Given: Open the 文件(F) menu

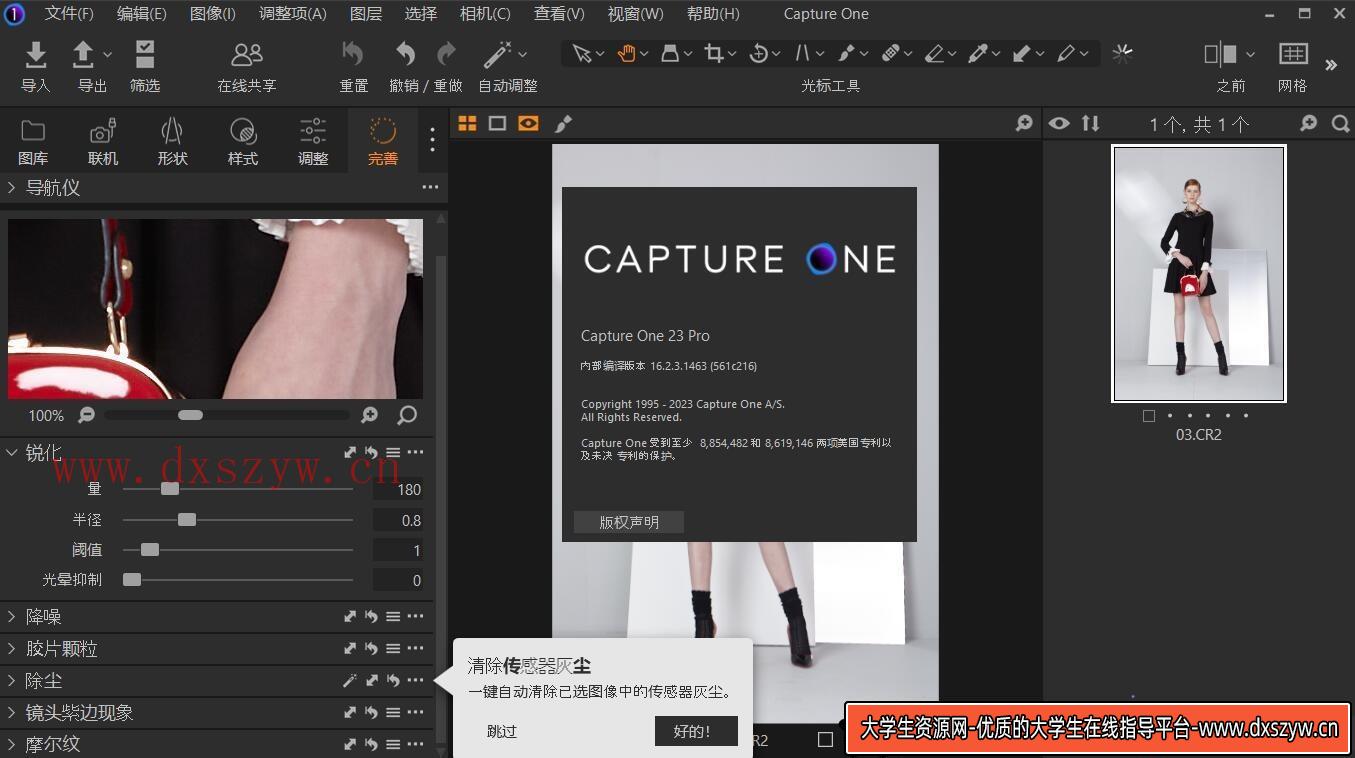Looking at the screenshot, I should (x=69, y=14).
